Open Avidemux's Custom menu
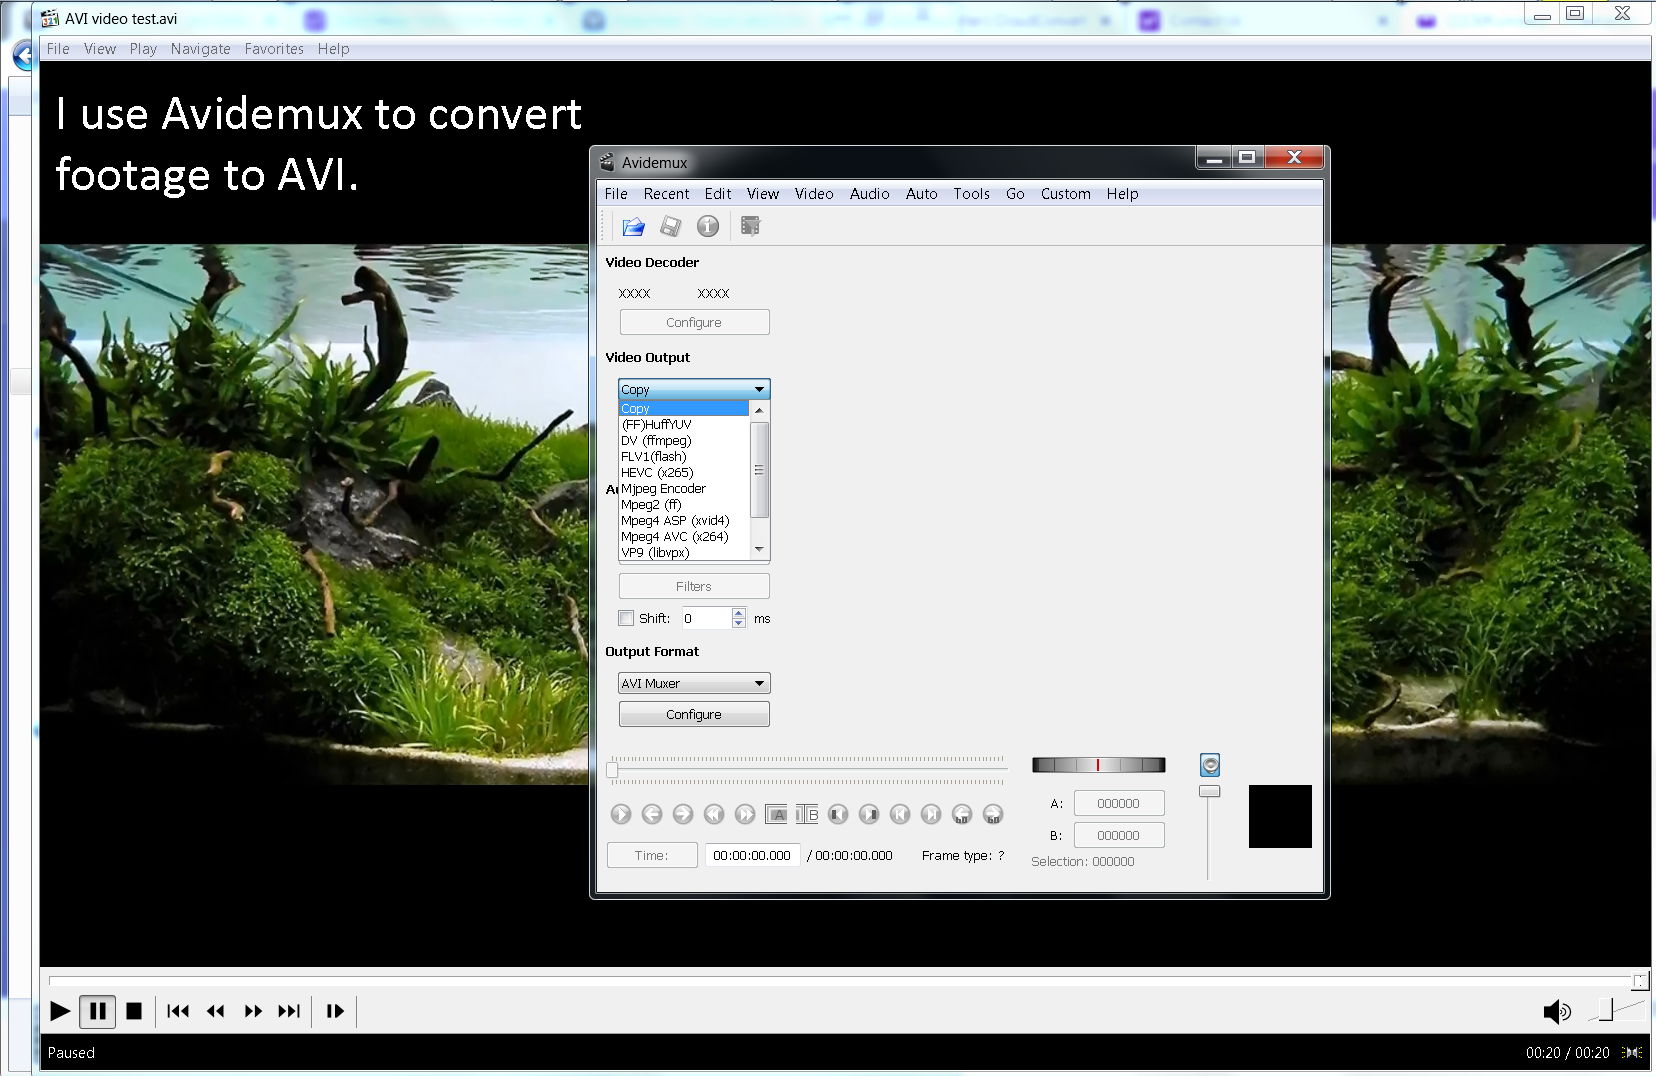Image resolution: width=1656 pixels, height=1076 pixels. point(1065,194)
